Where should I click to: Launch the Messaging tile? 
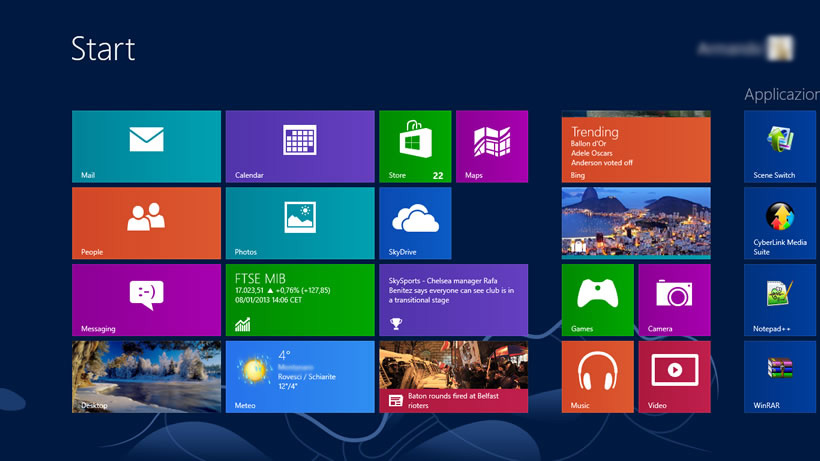point(146,300)
